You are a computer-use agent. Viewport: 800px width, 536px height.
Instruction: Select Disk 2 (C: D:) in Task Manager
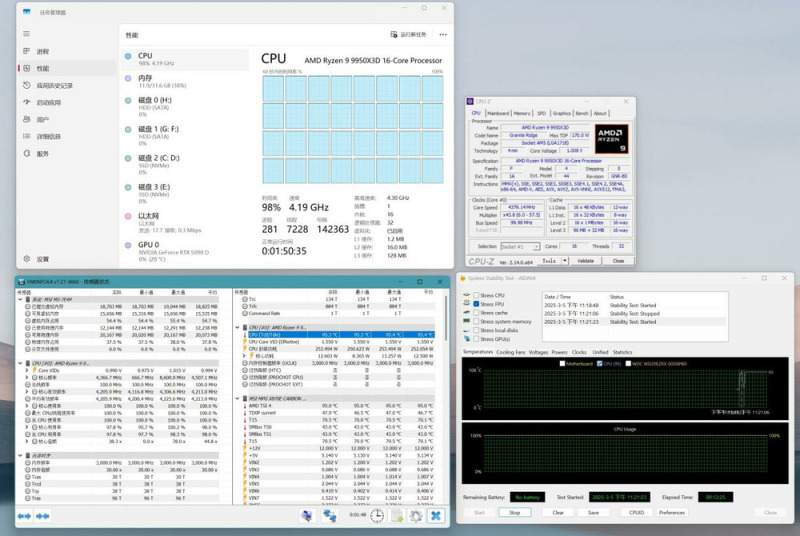185,165
